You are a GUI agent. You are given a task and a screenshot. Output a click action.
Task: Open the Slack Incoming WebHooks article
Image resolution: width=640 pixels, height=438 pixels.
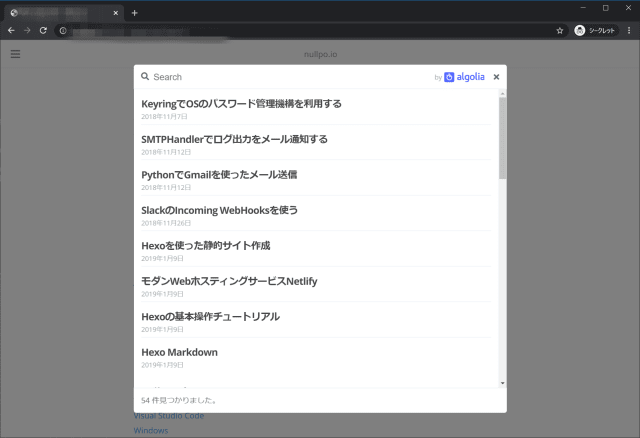tap(220, 210)
